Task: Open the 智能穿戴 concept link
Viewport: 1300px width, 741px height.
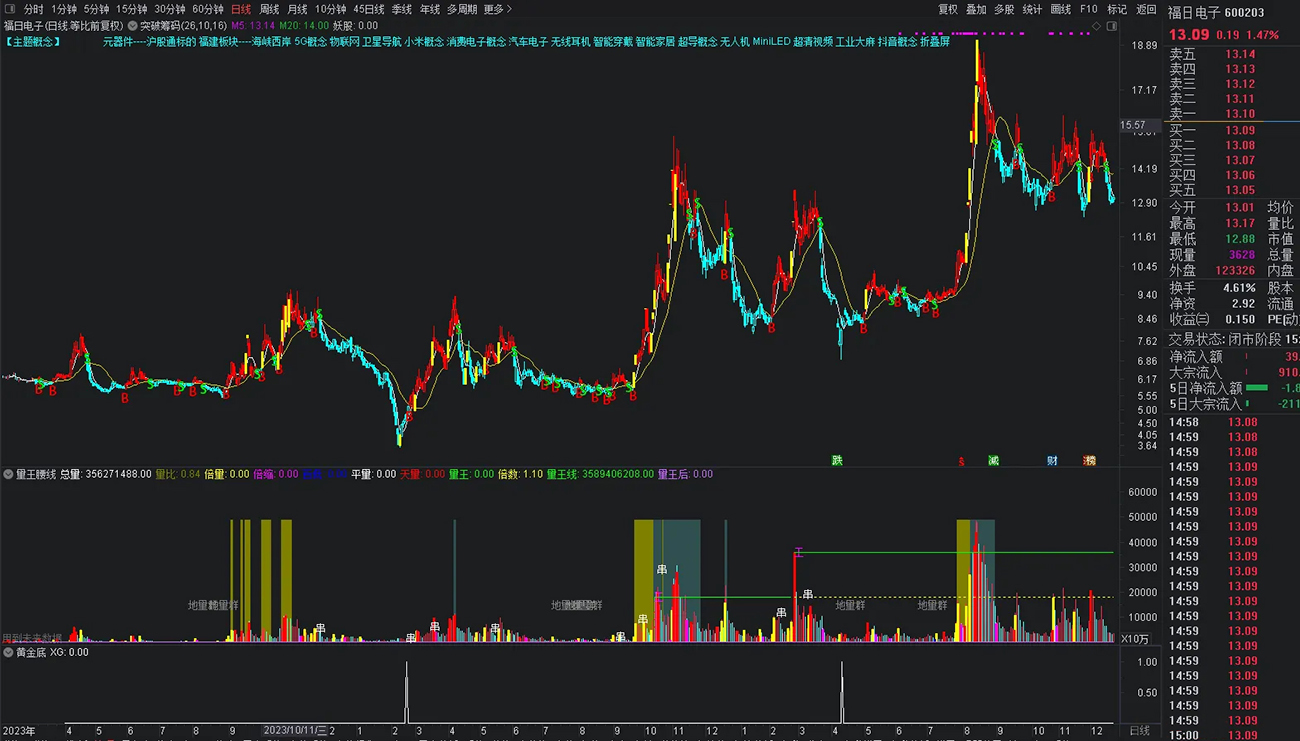Action: click(612, 42)
